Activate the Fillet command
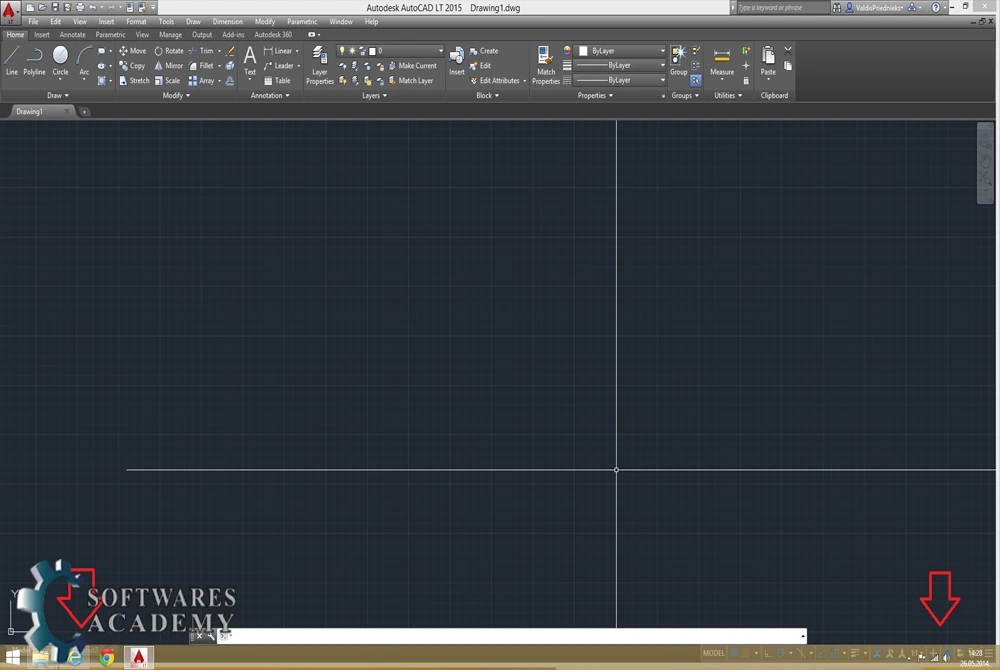This screenshot has height=670, width=1000. pyautogui.click(x=201, y=66)
